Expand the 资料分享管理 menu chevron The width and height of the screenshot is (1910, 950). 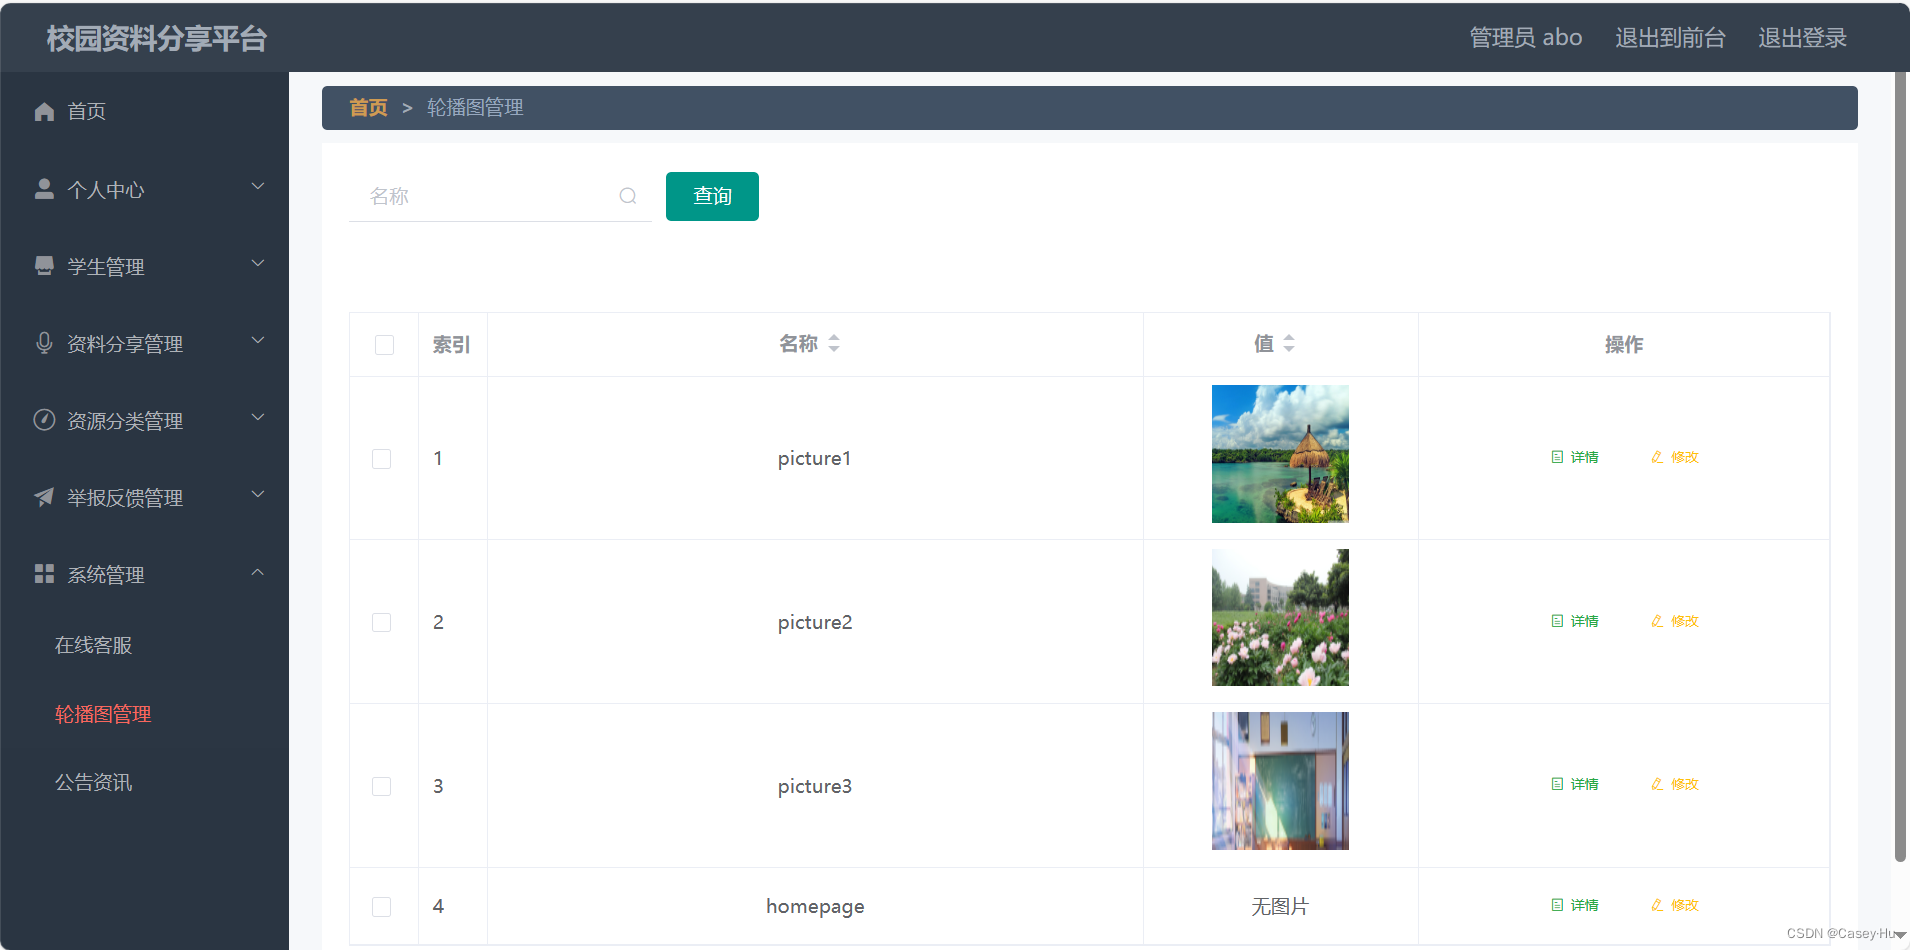pyautogui.click(x=258, y=340)
